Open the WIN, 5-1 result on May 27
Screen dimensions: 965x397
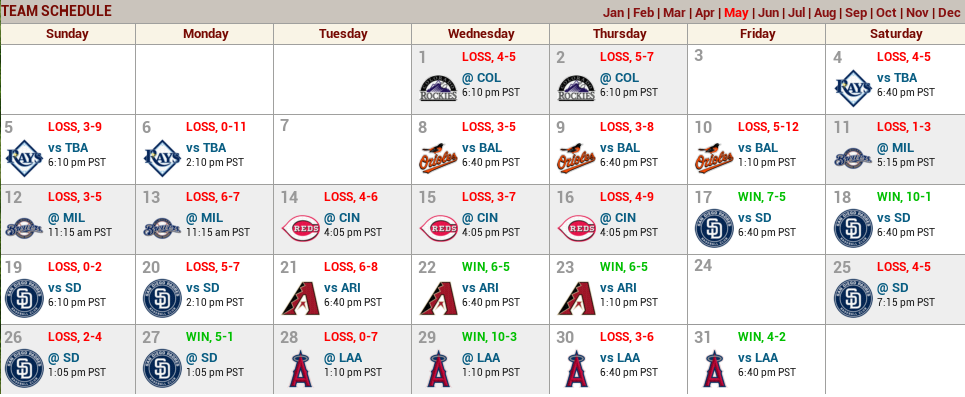click(x=210, y=337)
